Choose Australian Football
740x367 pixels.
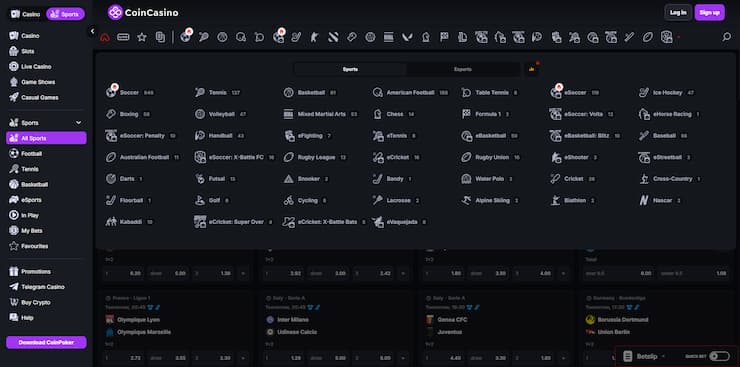[x=143, y=158]
